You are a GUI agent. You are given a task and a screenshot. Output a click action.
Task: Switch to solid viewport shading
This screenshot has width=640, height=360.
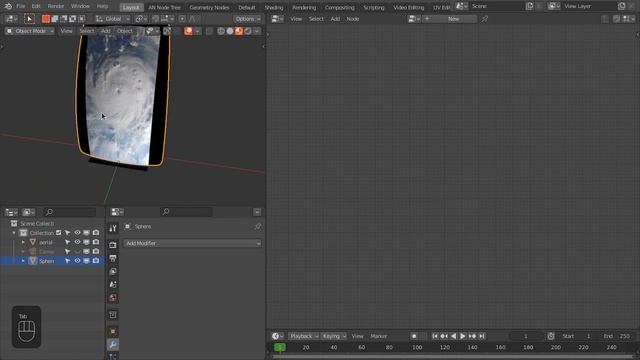230,31
